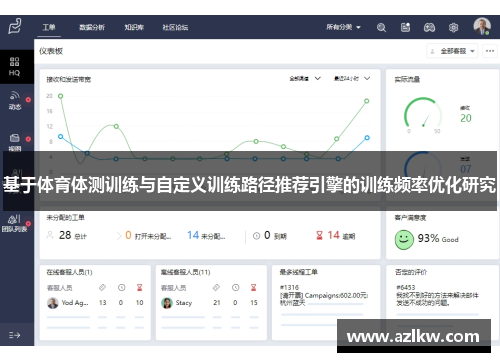This screenshot has width=500, height=362.
Task: Go to the 社区论坛 tab
Action: click(x=175, y=27)
